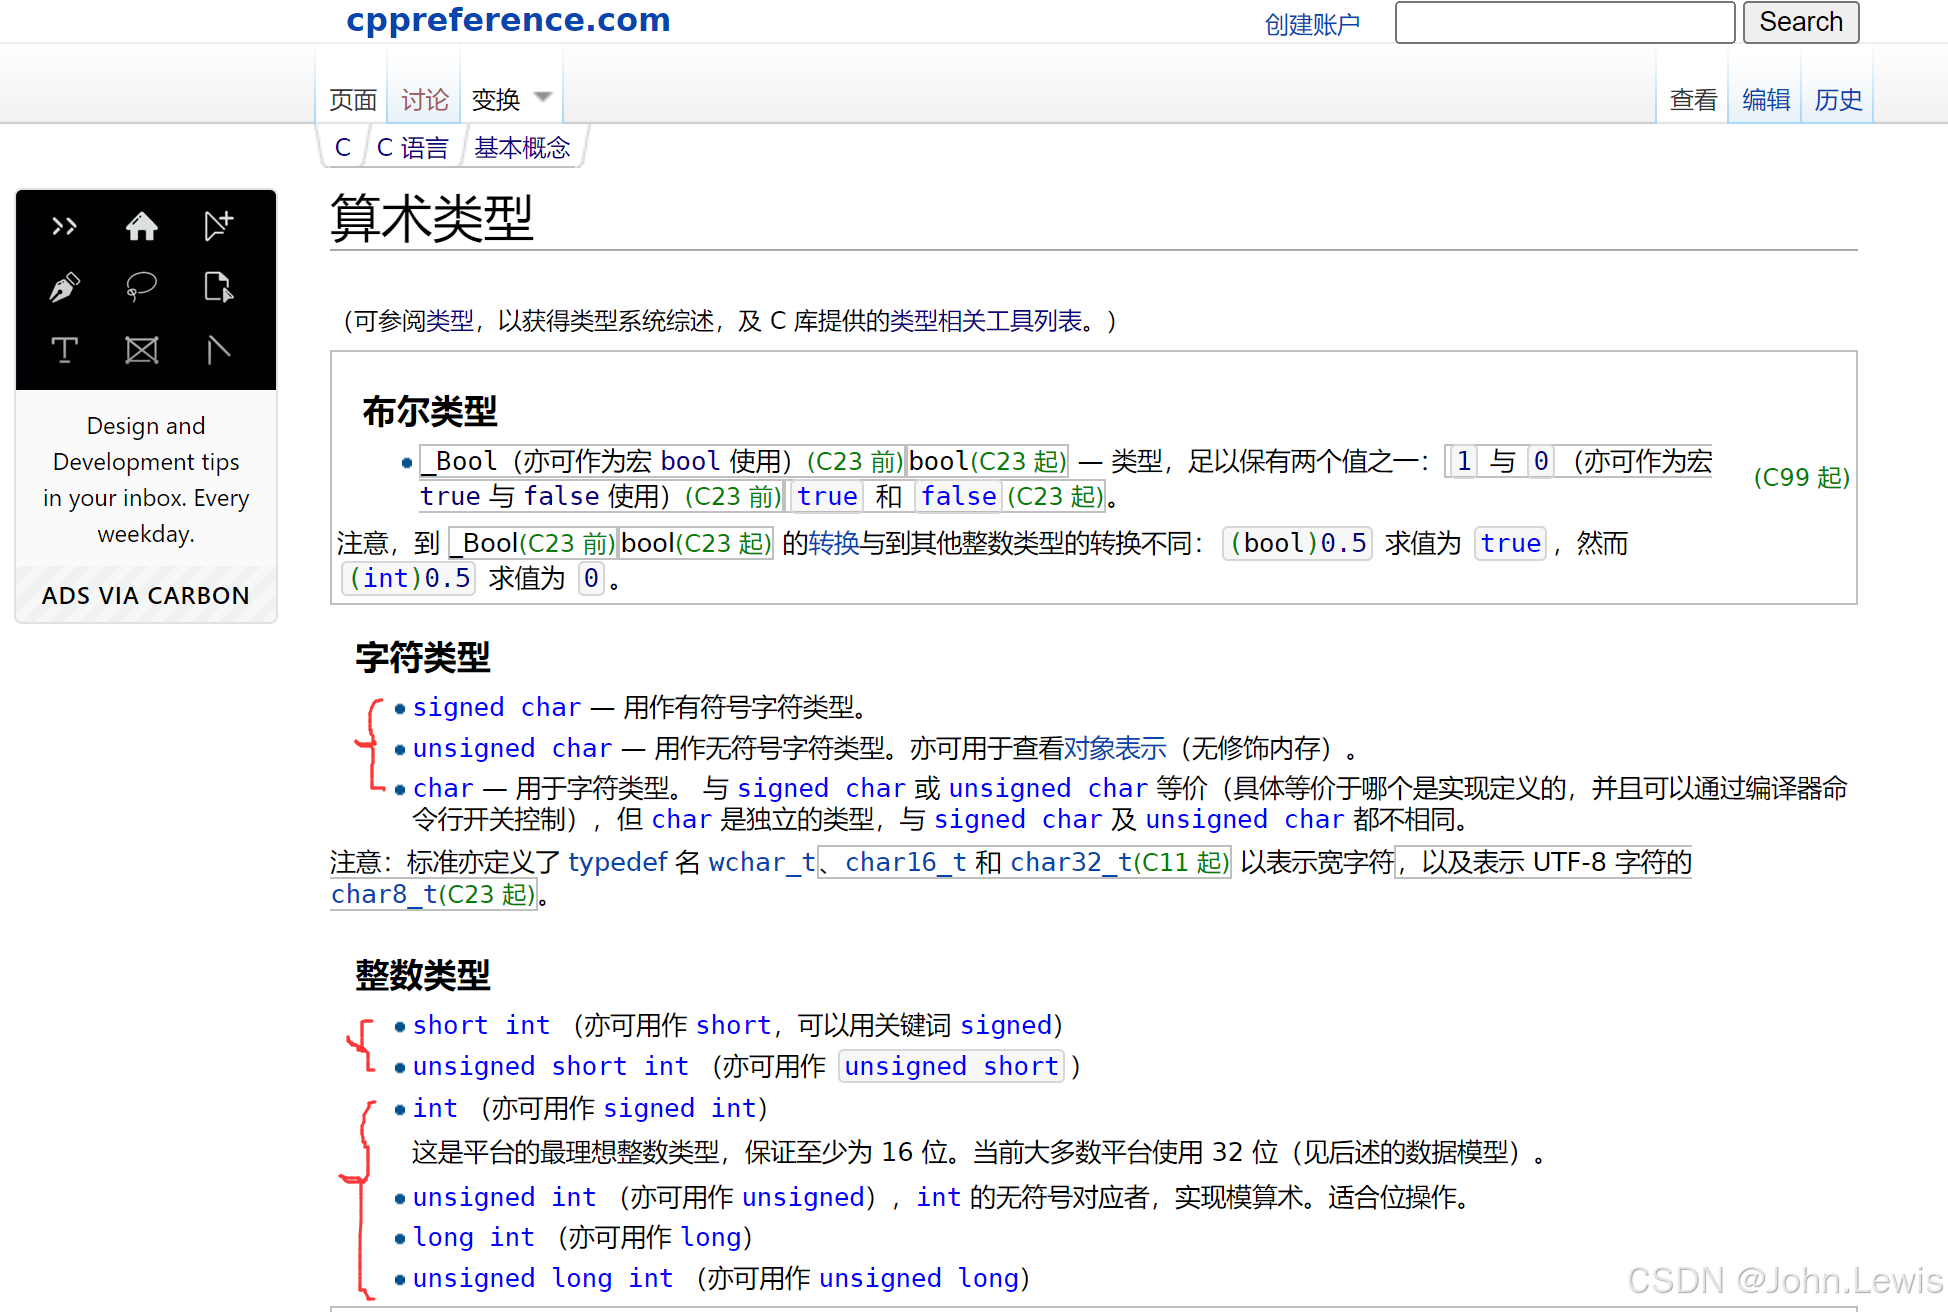Image resolution: width=1948 pixels, height=1312 pixels.
Task: Follow the 对象表示 link
Action: coord(1115,748)
